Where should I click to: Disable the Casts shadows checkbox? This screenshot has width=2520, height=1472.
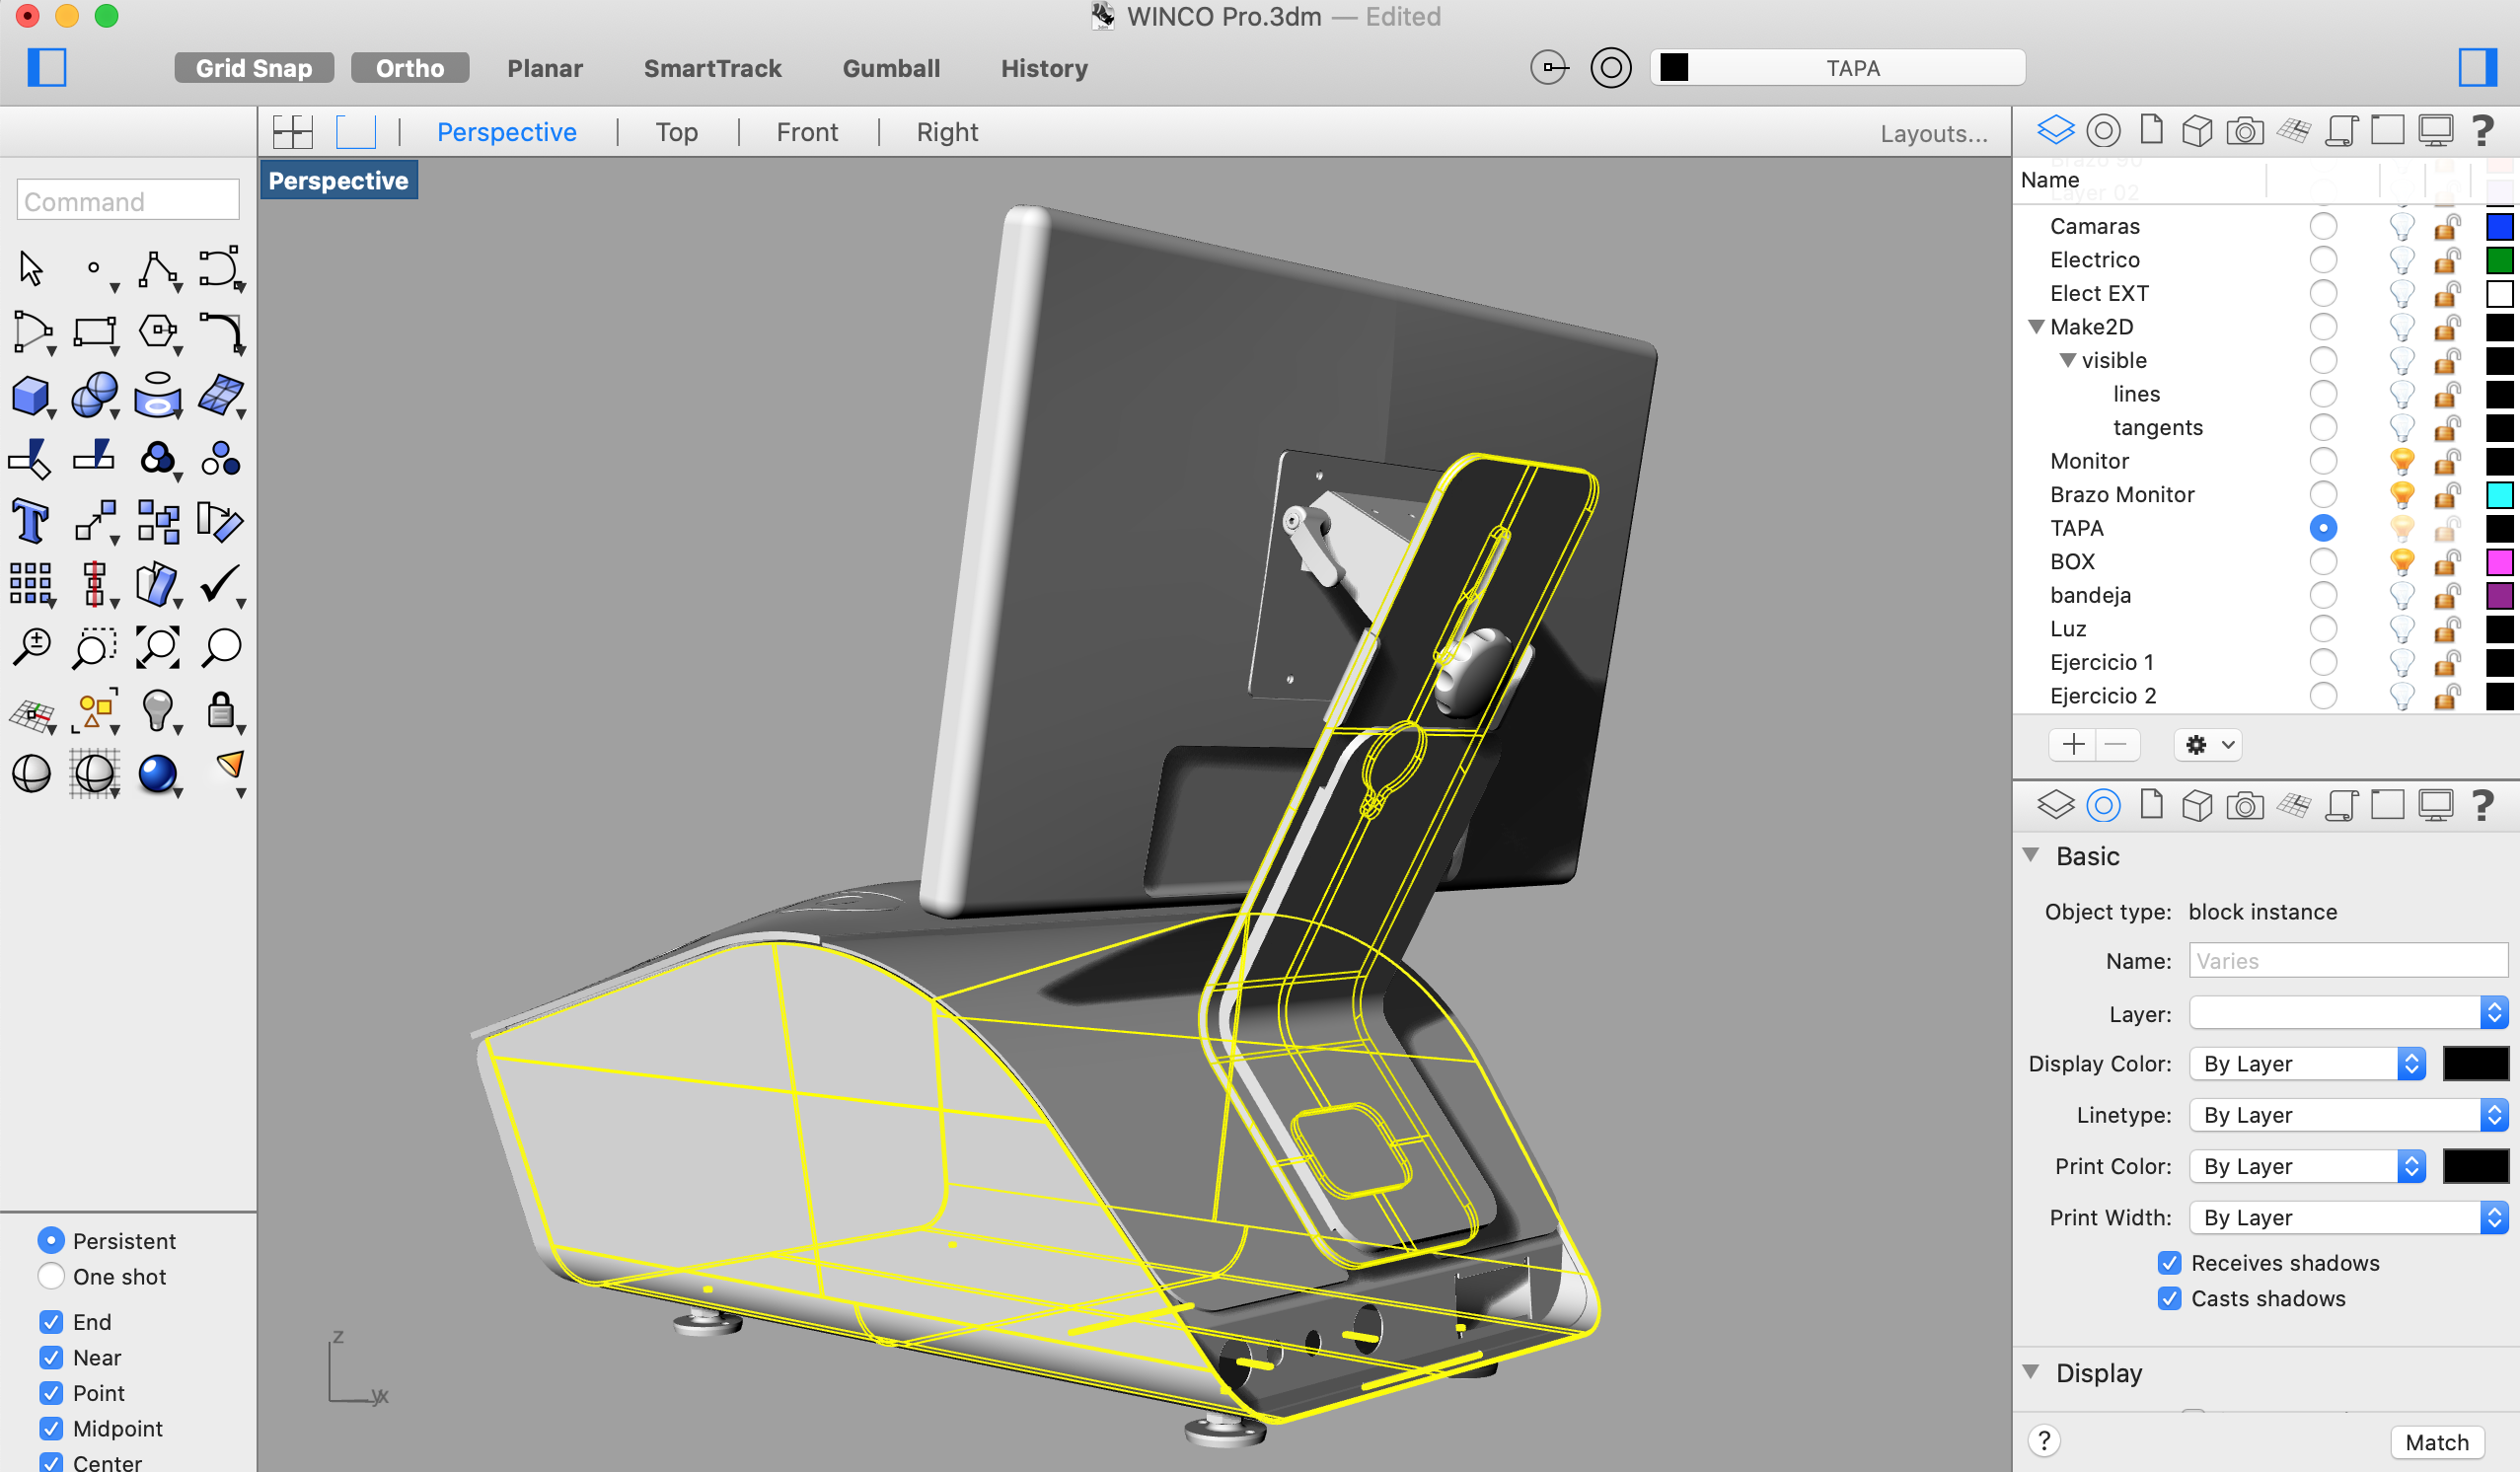tap(2169, 1298)
